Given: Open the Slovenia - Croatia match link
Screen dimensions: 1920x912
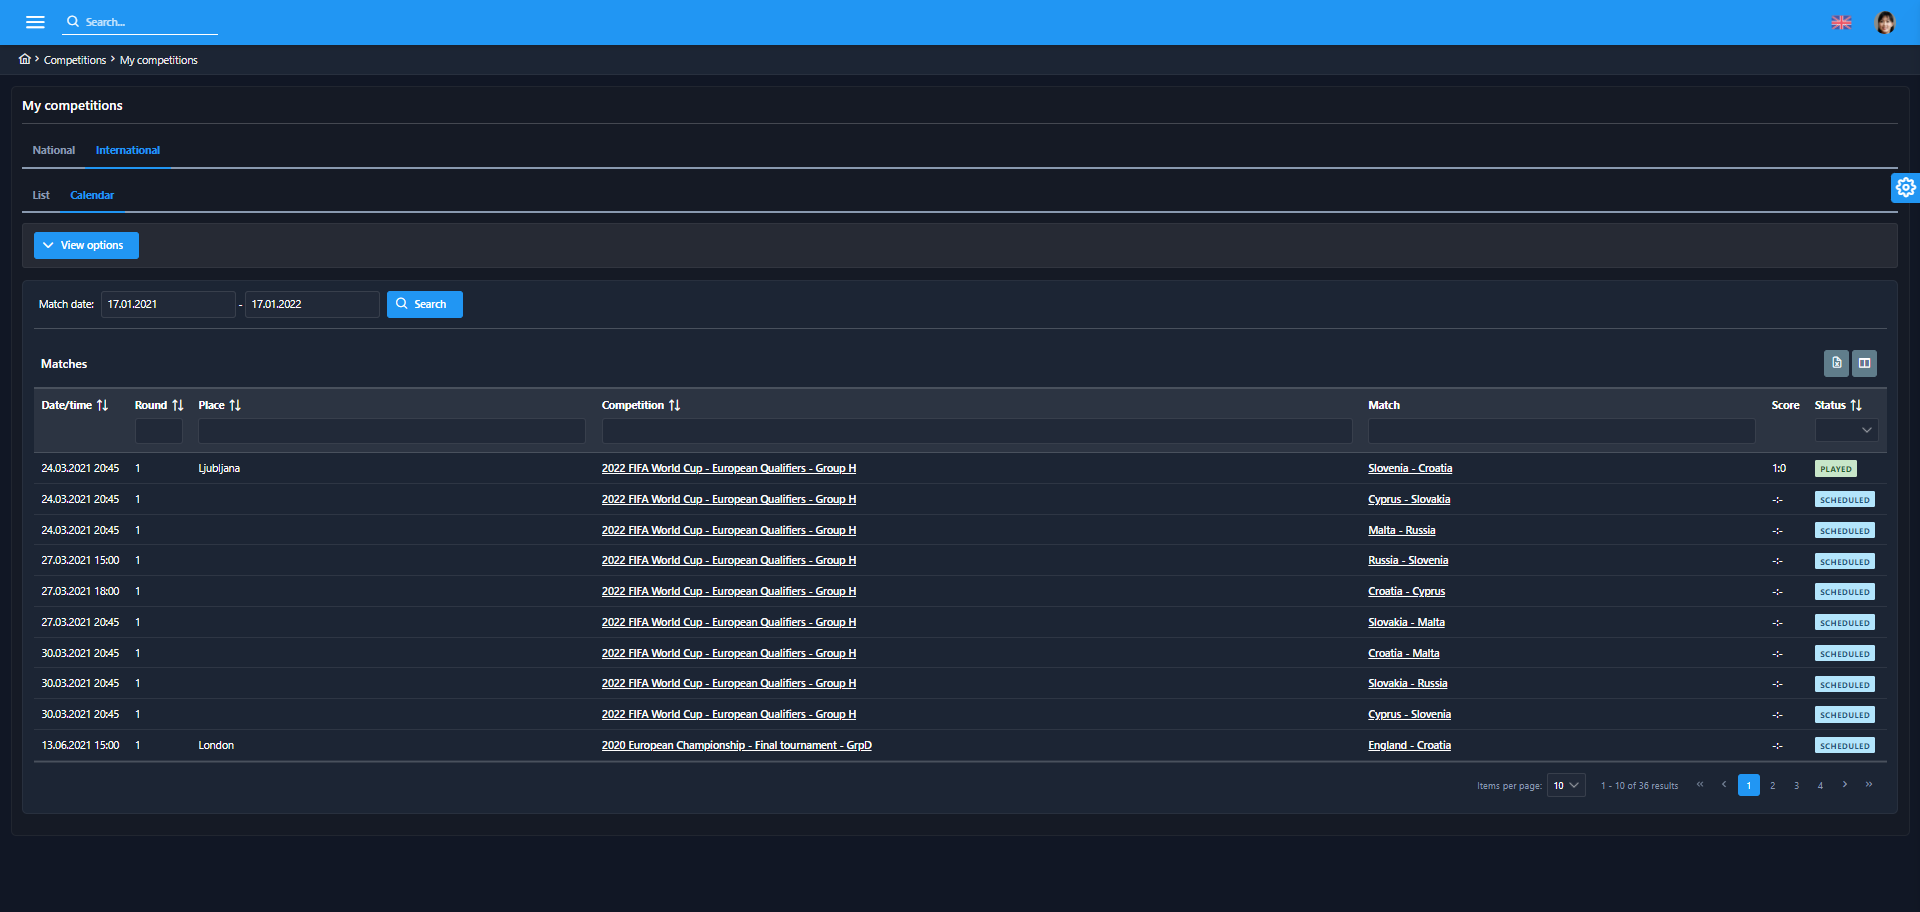Looking at the screenshot, I should pyautogui.click(x=1410, y=468).
